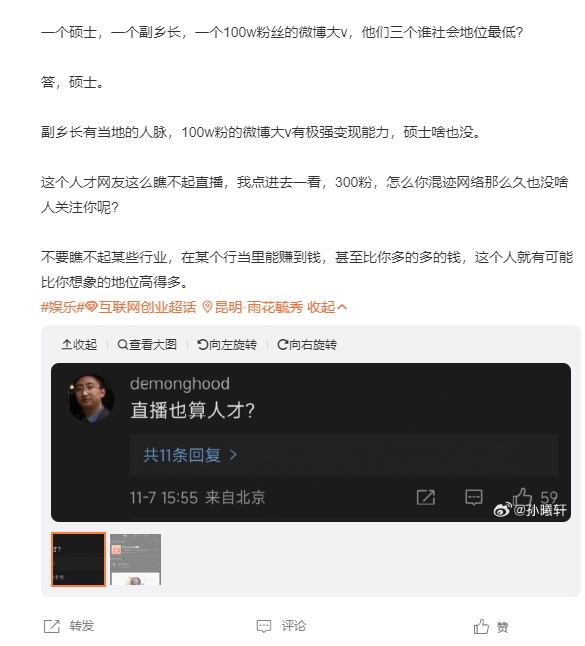Select the first dark image thumbnail
The width and height of the screenshot is (585, 646).
tap(78, 559)
